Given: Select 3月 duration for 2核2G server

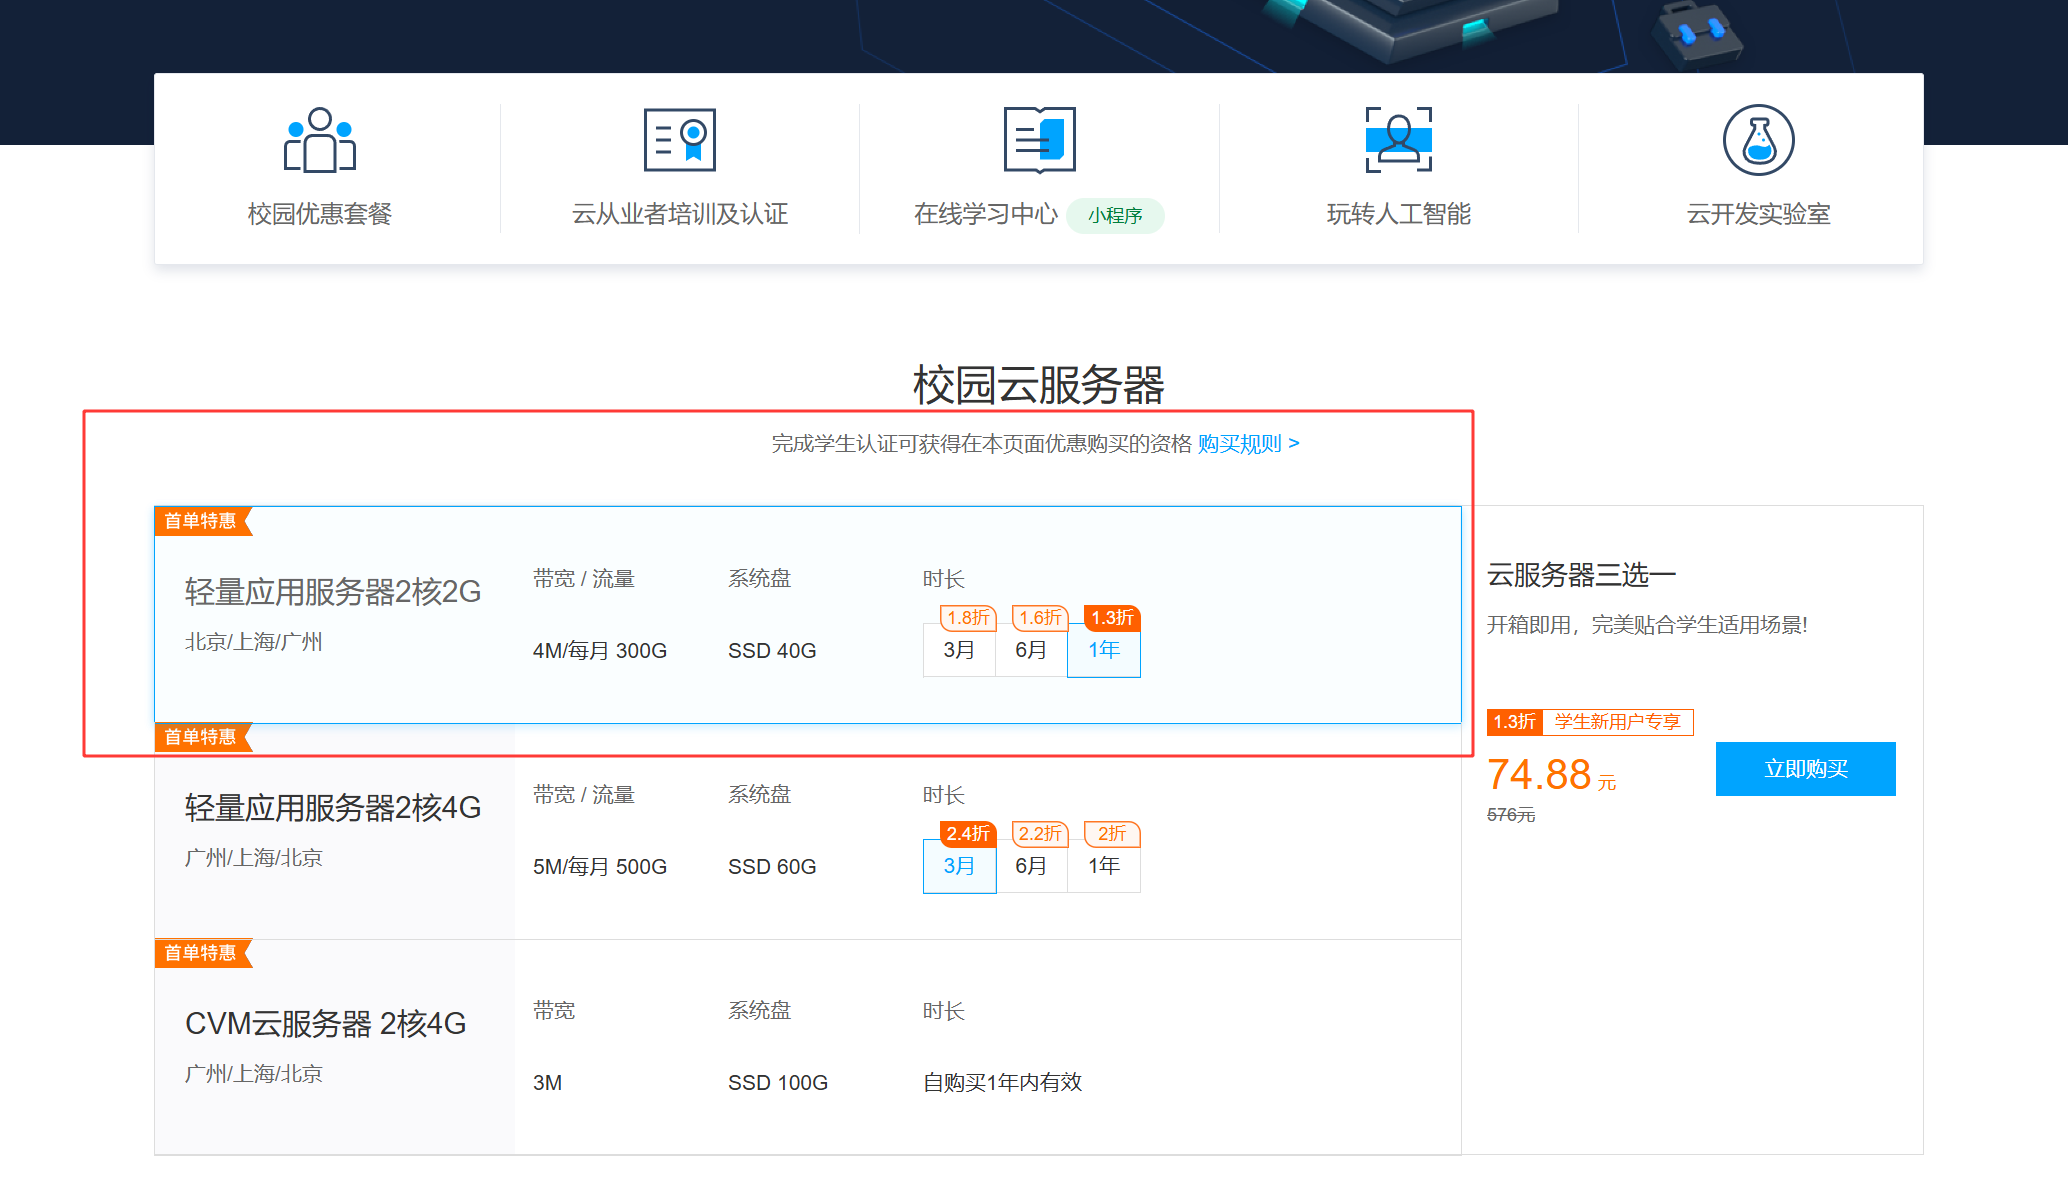Looking at the screenshot, I should (959, 650).
